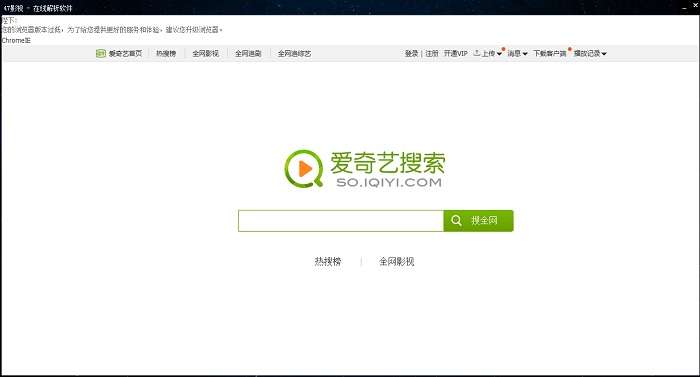Screen dimensions: 700x377
Task: Focus the main search input field
Action: (341, 221)
